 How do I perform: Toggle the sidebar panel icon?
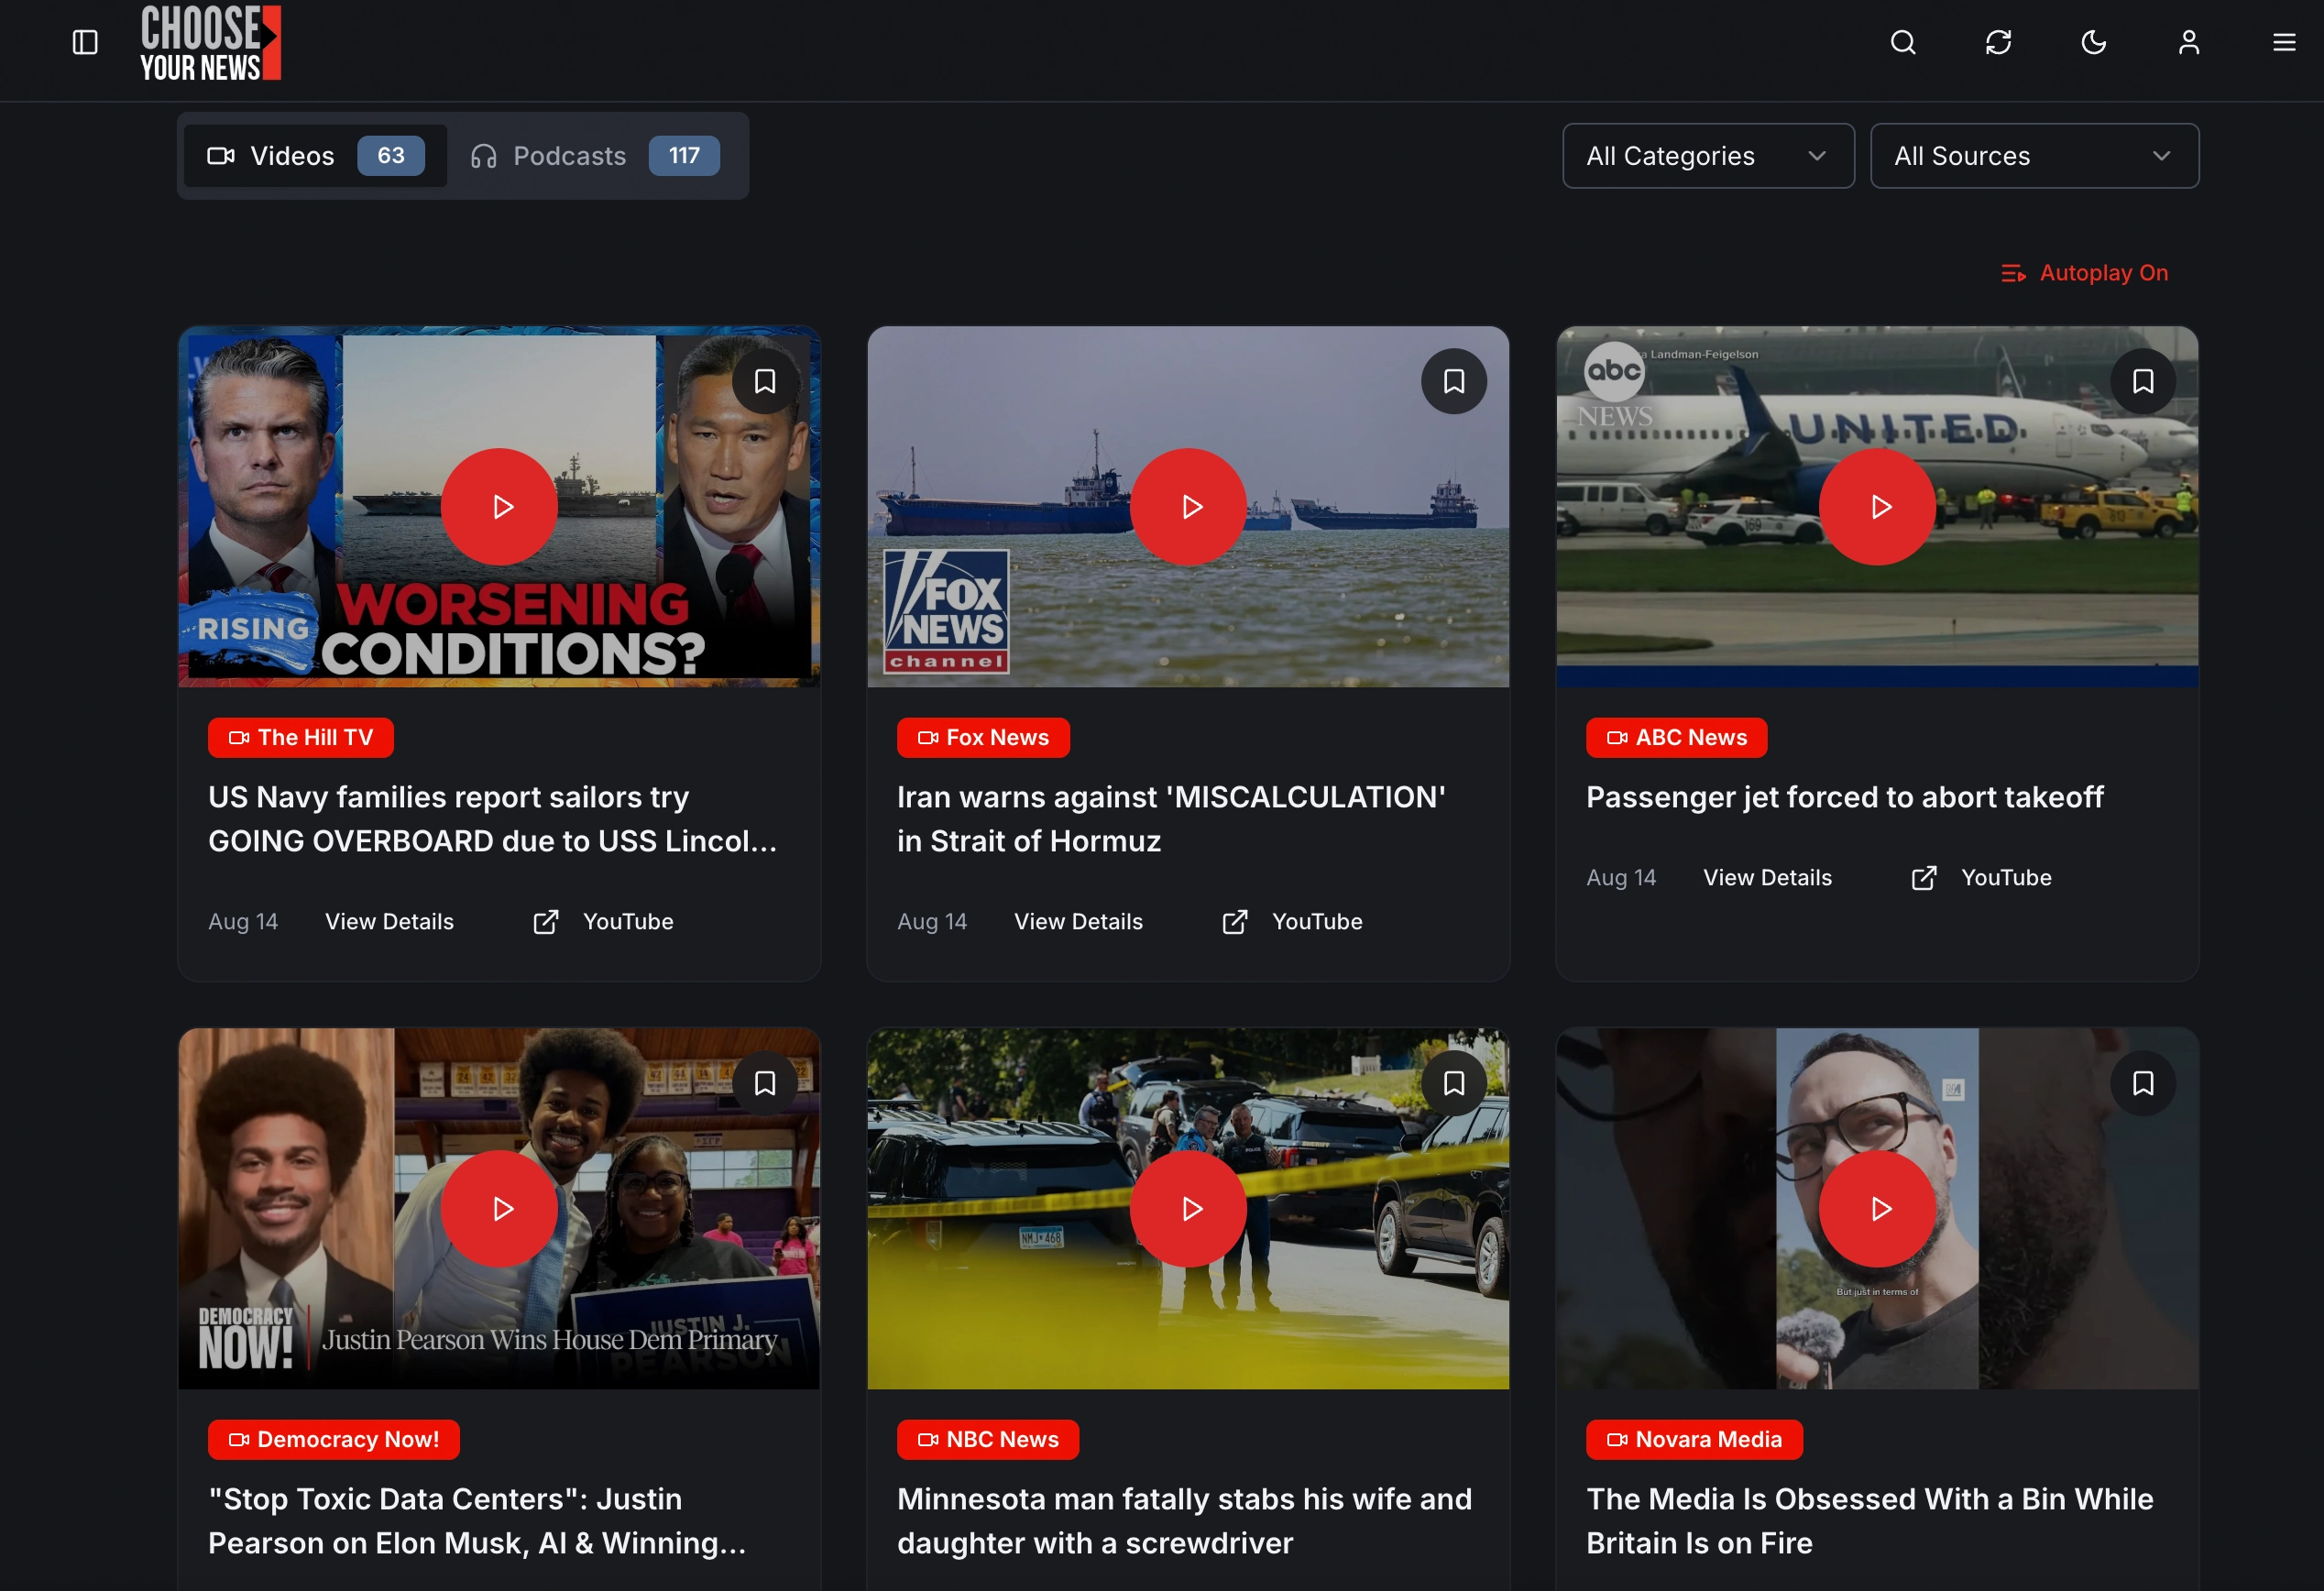pos(85,42)
